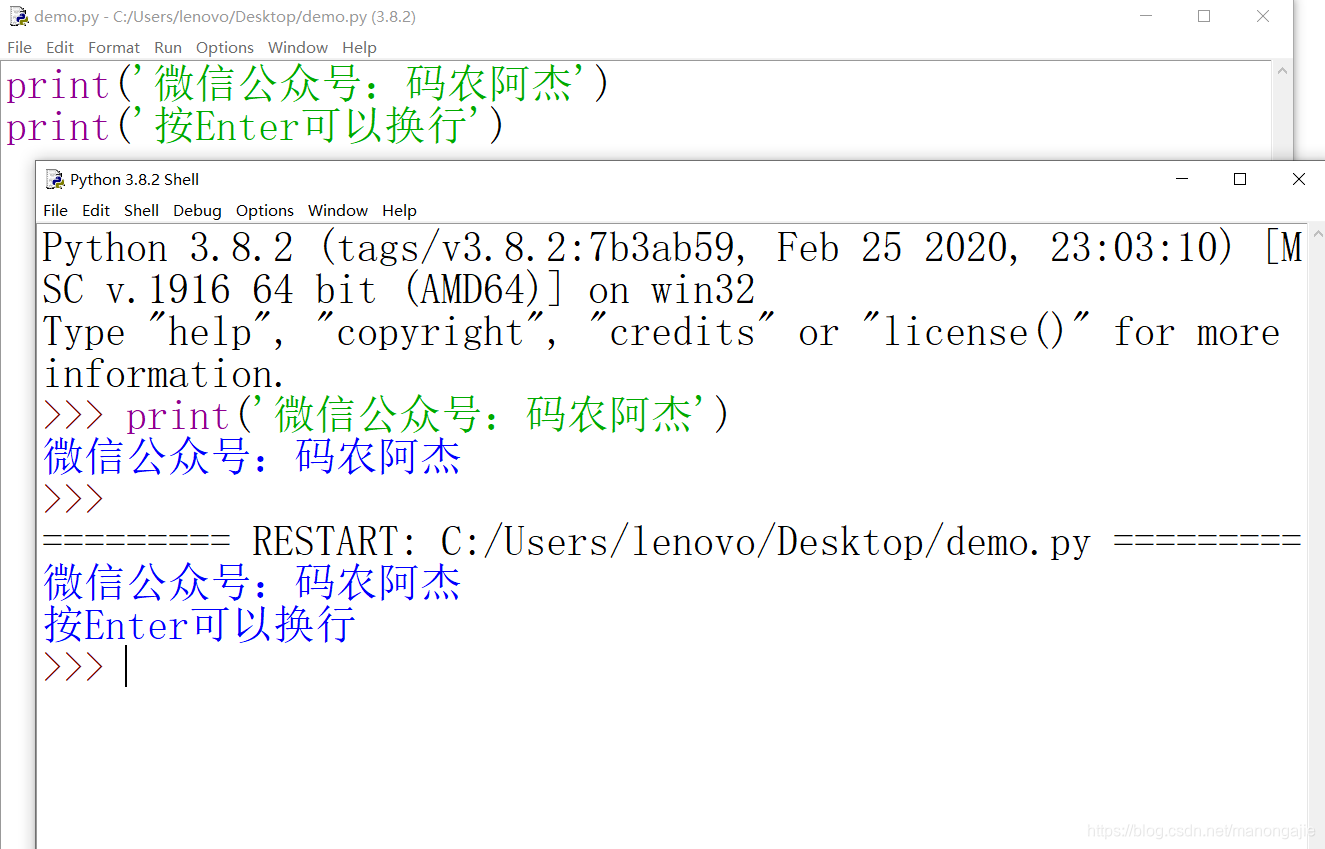Click the empty >>> prompt above RESTART

pos(73,499)
